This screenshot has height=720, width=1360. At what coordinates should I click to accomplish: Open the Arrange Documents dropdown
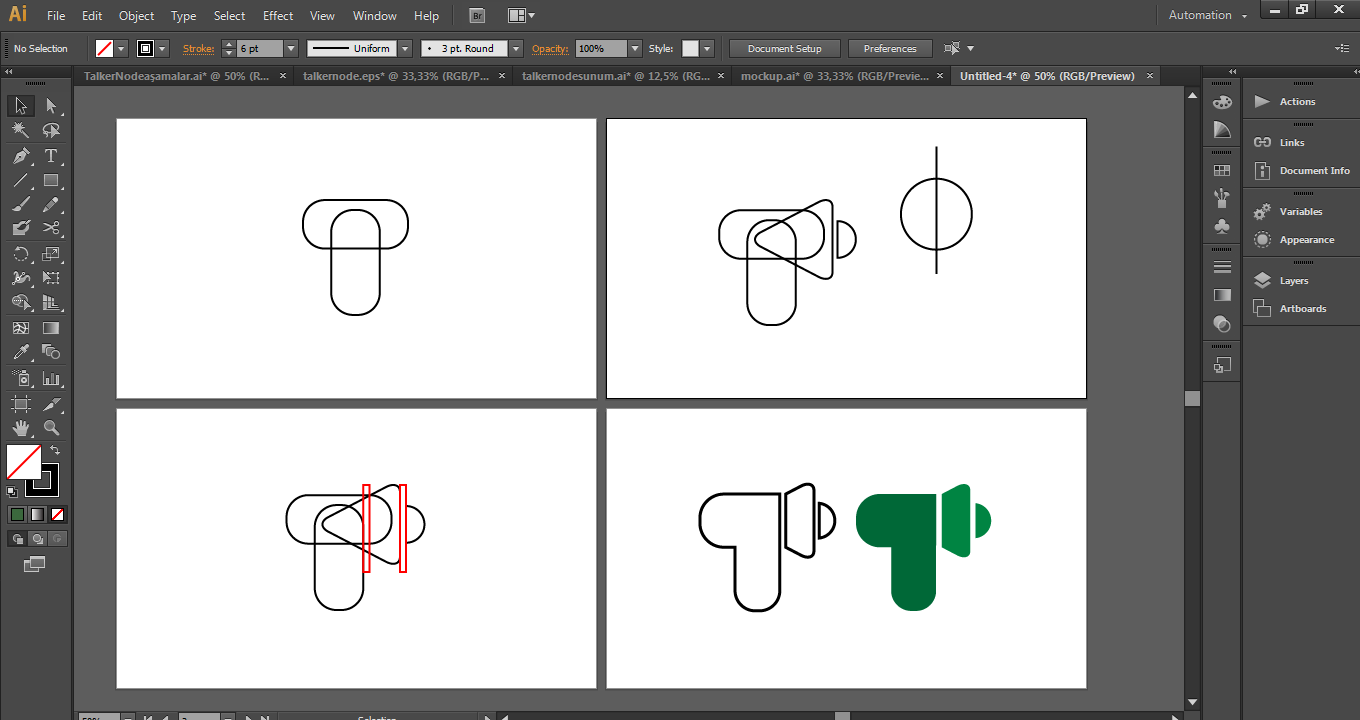pyautogui.click(x=521, y=15)
